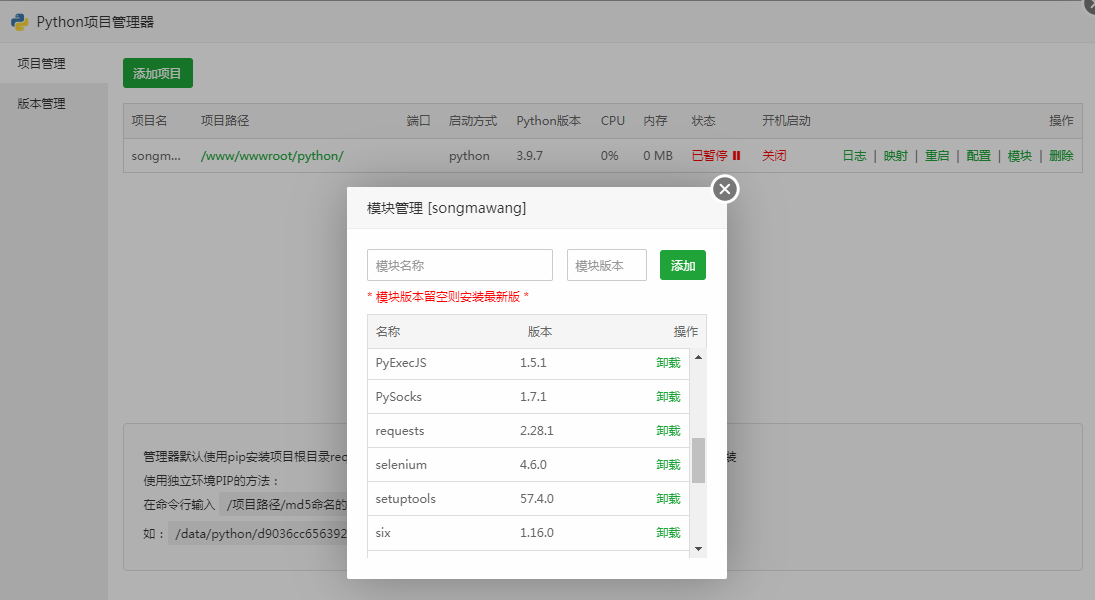The height and width of the screenshot is (600, 1095).
Task: Uninstall the PyExecJS module
Action: coord(668,363)
